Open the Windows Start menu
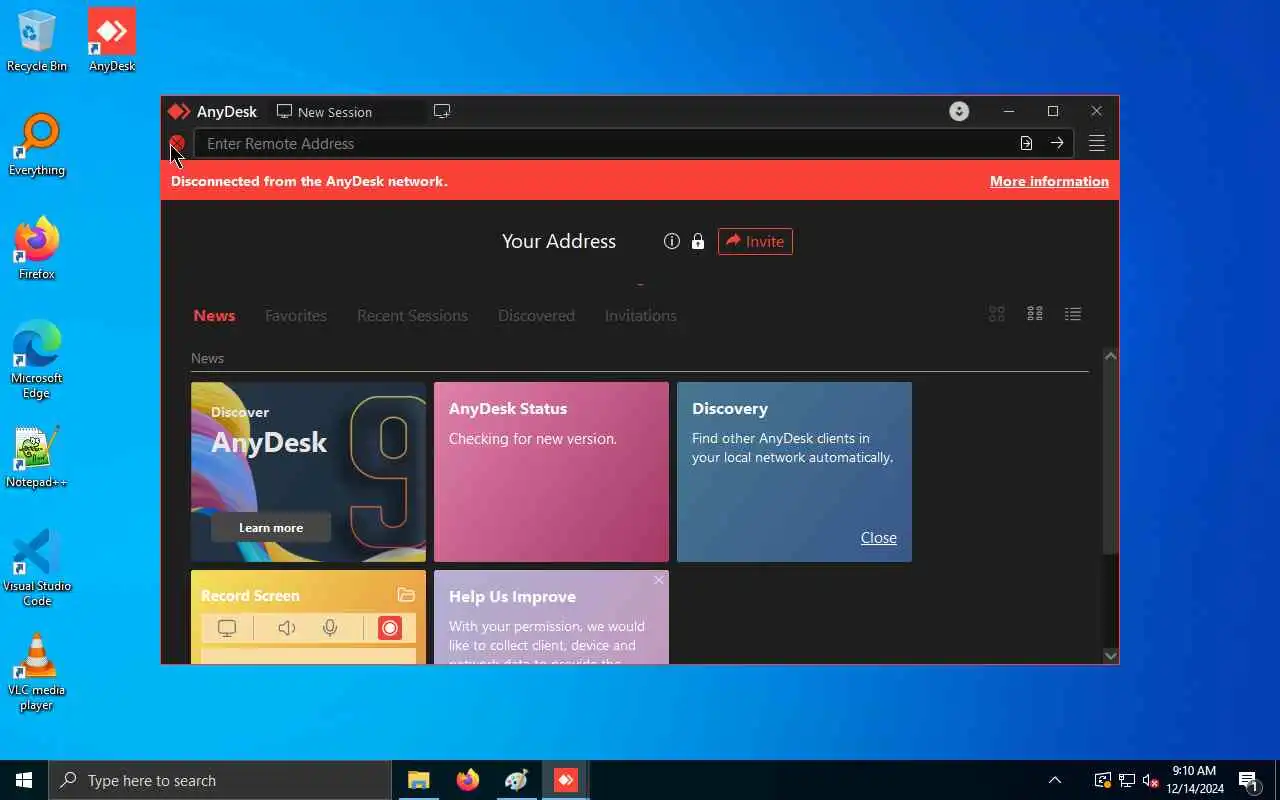 point(24,780)
